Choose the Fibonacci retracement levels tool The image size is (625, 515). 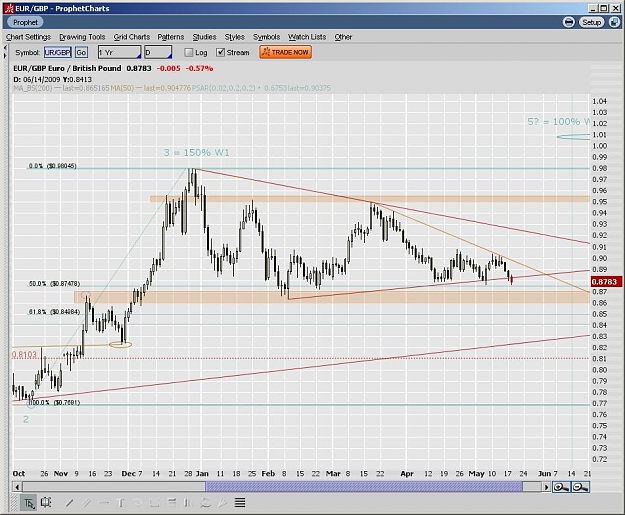click(172, 503)
